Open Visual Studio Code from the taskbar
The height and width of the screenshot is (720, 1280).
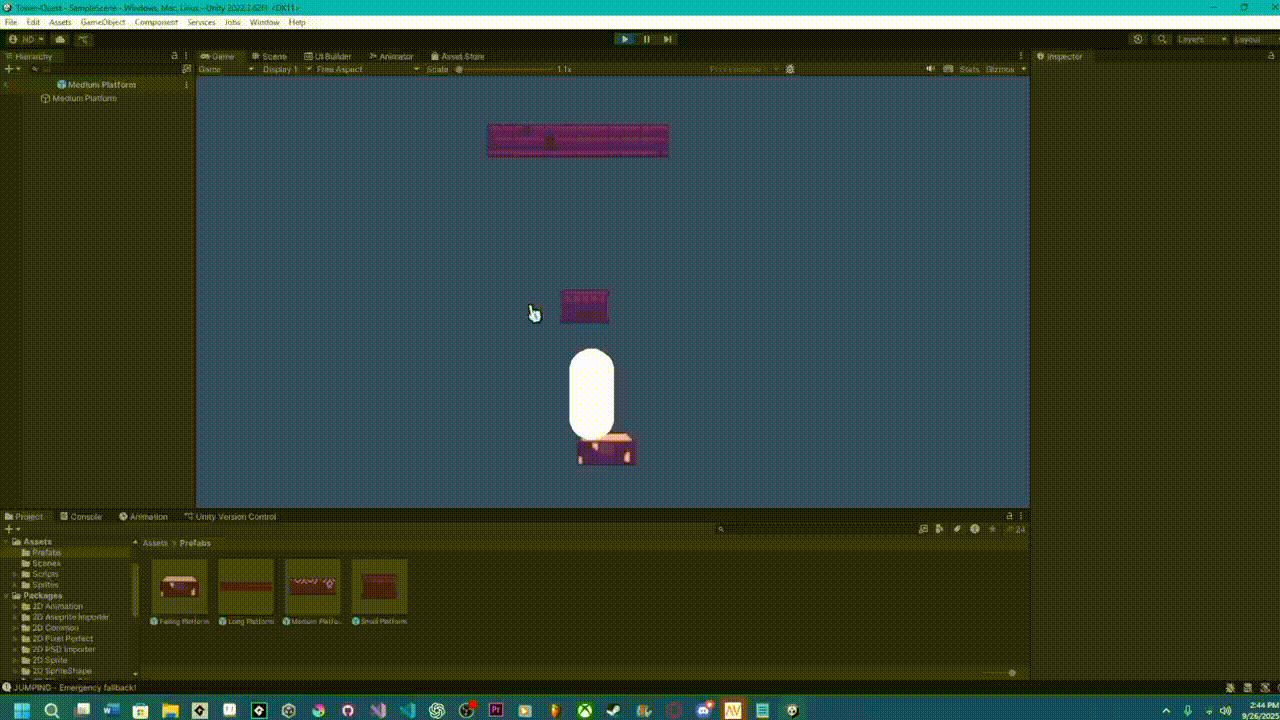[407, 710]
